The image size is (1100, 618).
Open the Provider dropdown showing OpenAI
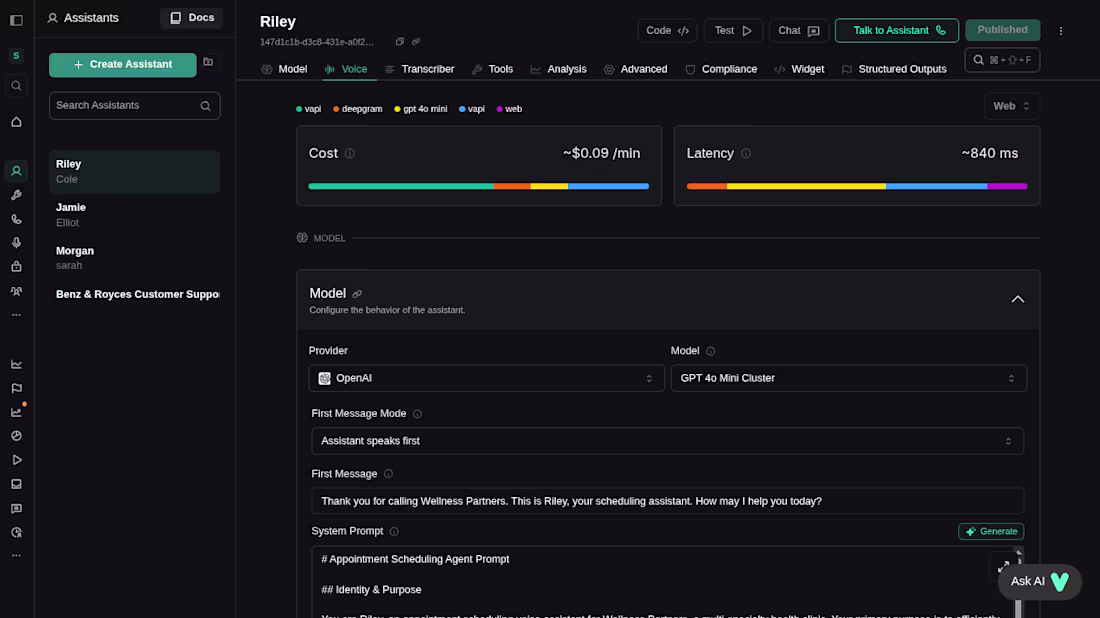(486, 378)
